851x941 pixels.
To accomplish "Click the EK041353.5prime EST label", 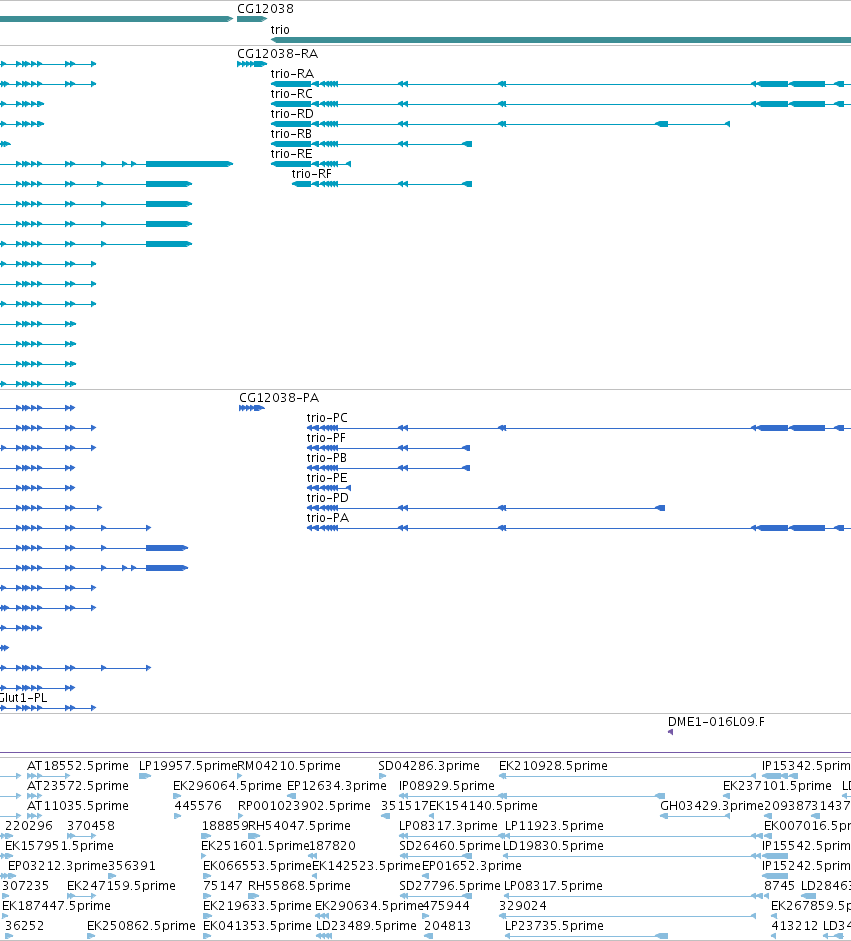I will click(257, 926).
